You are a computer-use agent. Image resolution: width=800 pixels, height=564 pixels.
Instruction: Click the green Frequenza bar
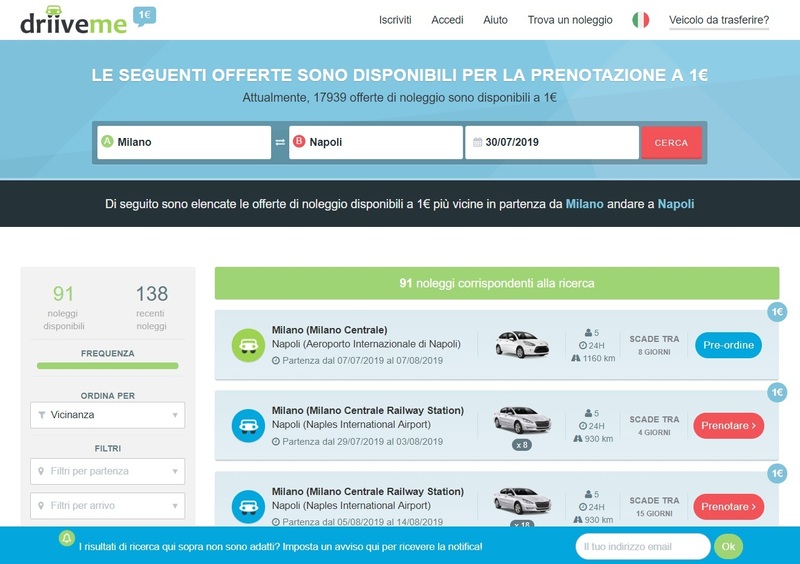(x=108, y=365)
